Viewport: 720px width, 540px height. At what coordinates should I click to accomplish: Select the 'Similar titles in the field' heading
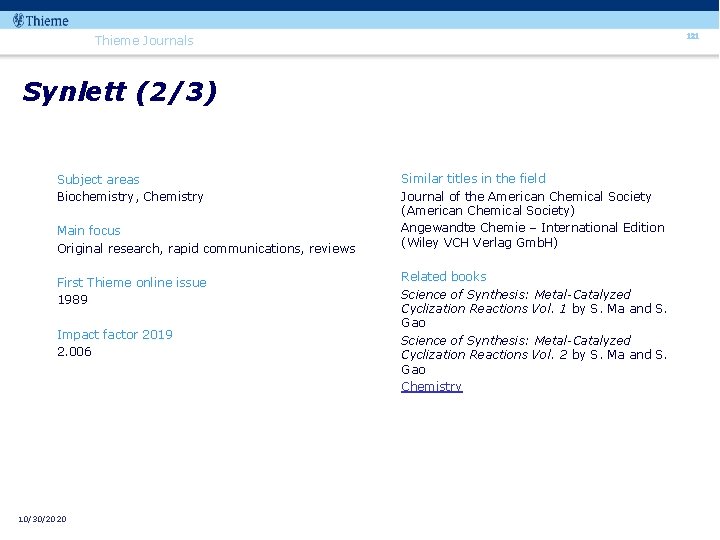pyautogui.click(x=473, y=179)
